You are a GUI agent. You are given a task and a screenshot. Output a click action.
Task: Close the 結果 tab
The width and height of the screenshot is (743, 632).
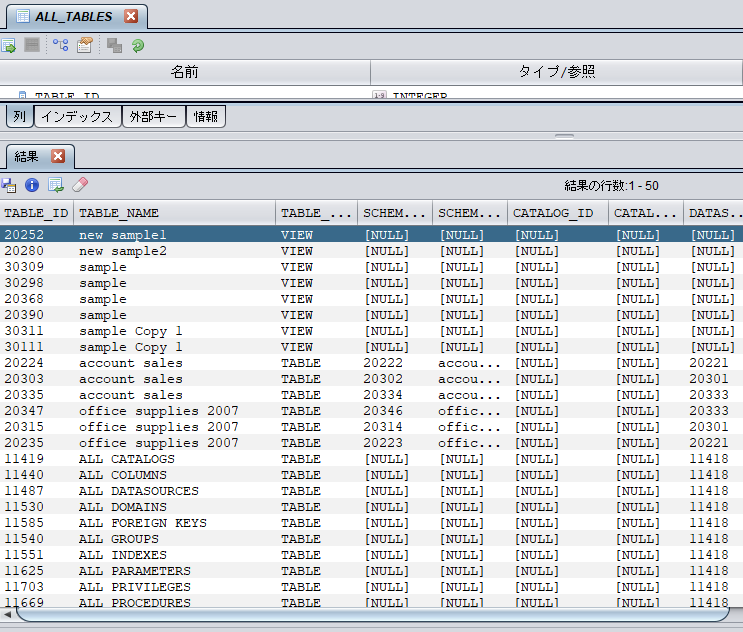tap(58, 156)
